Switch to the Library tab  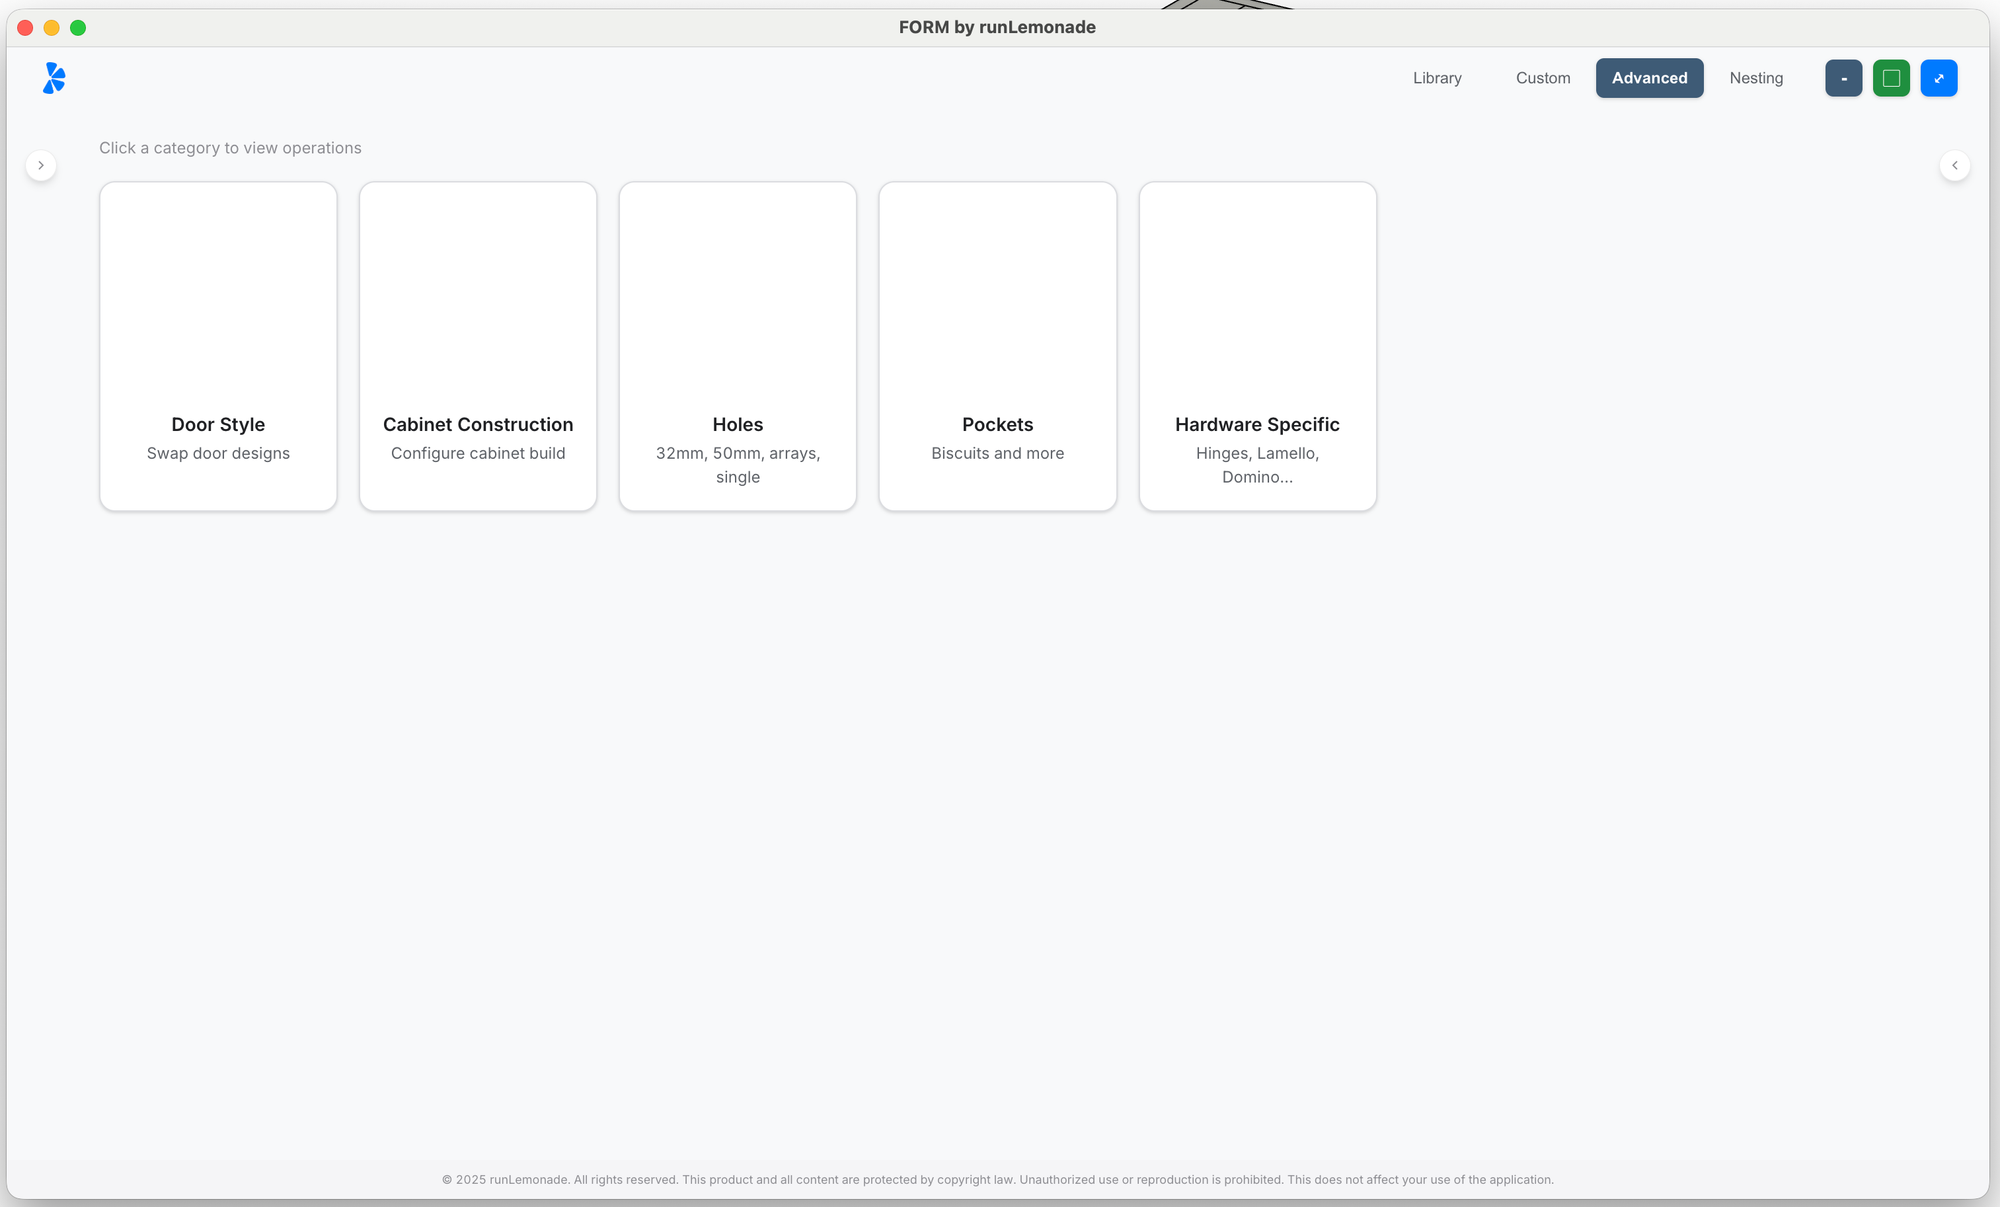coord(1437,78)
